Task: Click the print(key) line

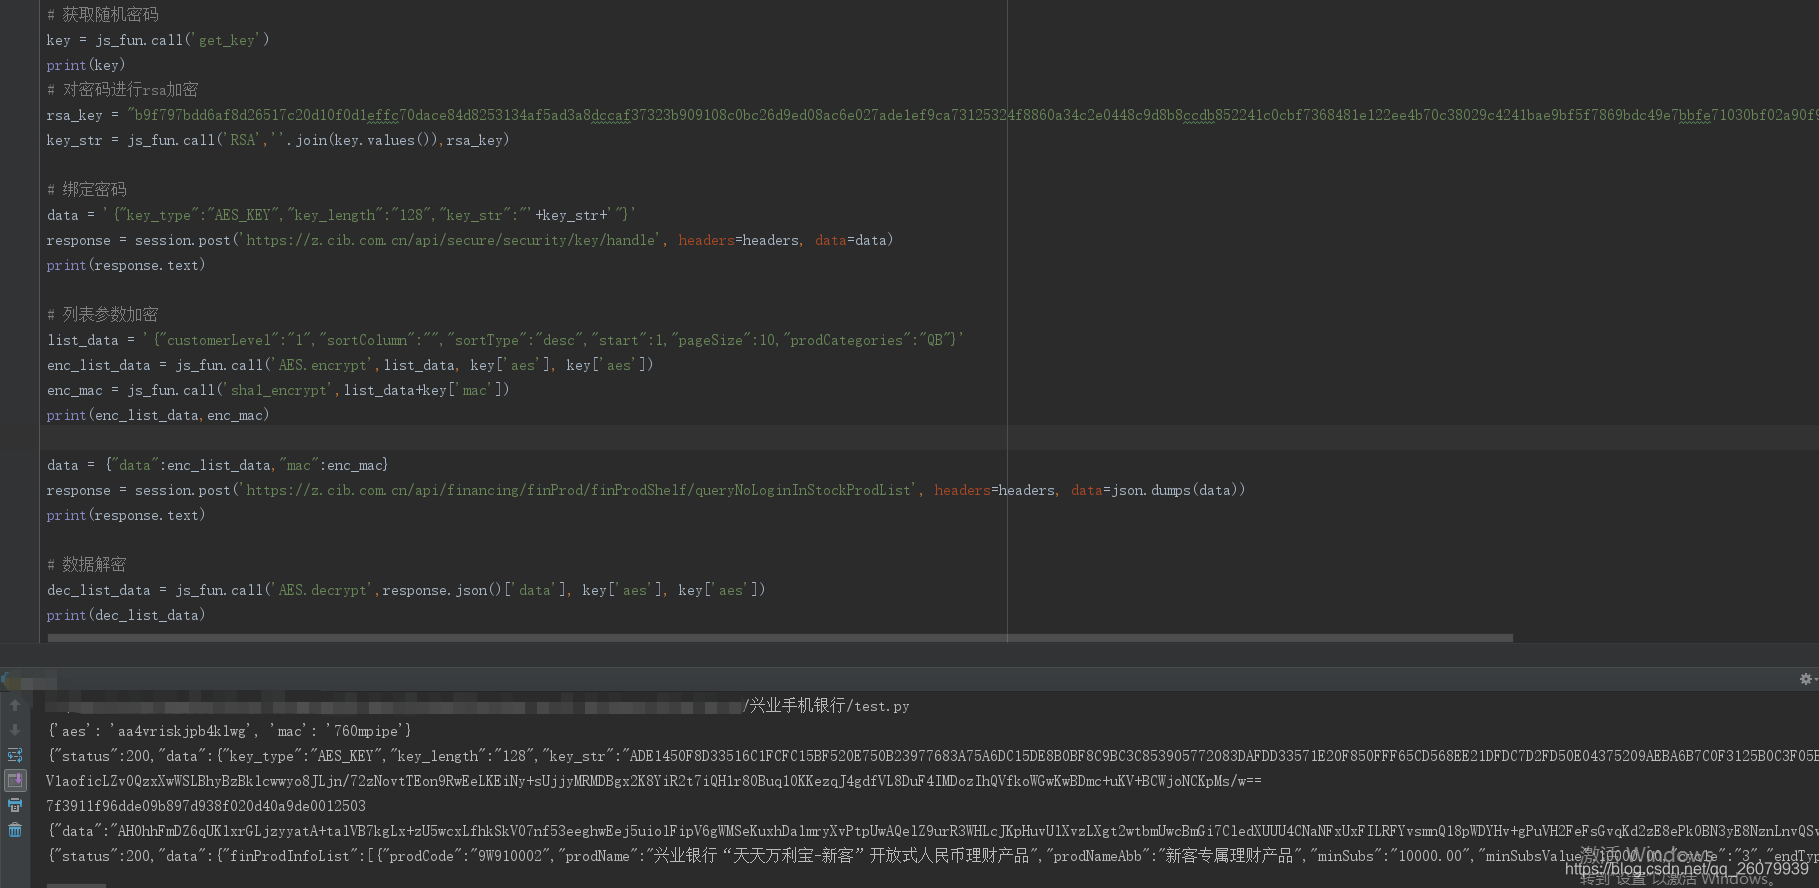Action: (x=86, y=65)
